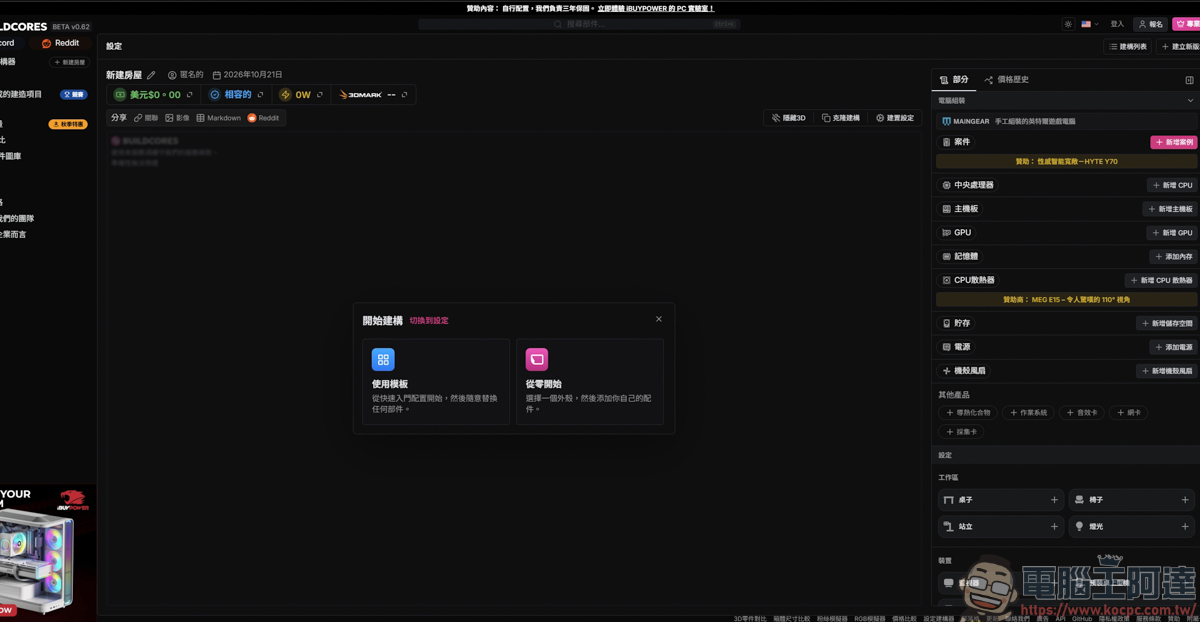The width and height of the screenshot is (1200, 622).
Task: Click the 登入 login link
Action: (x=1117, y=24)
